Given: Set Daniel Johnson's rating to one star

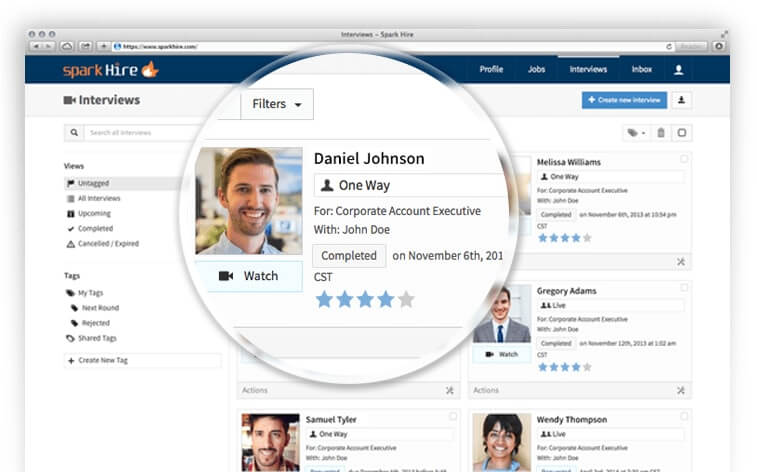Looking at the screenshot, I should (x=324, y=300).
